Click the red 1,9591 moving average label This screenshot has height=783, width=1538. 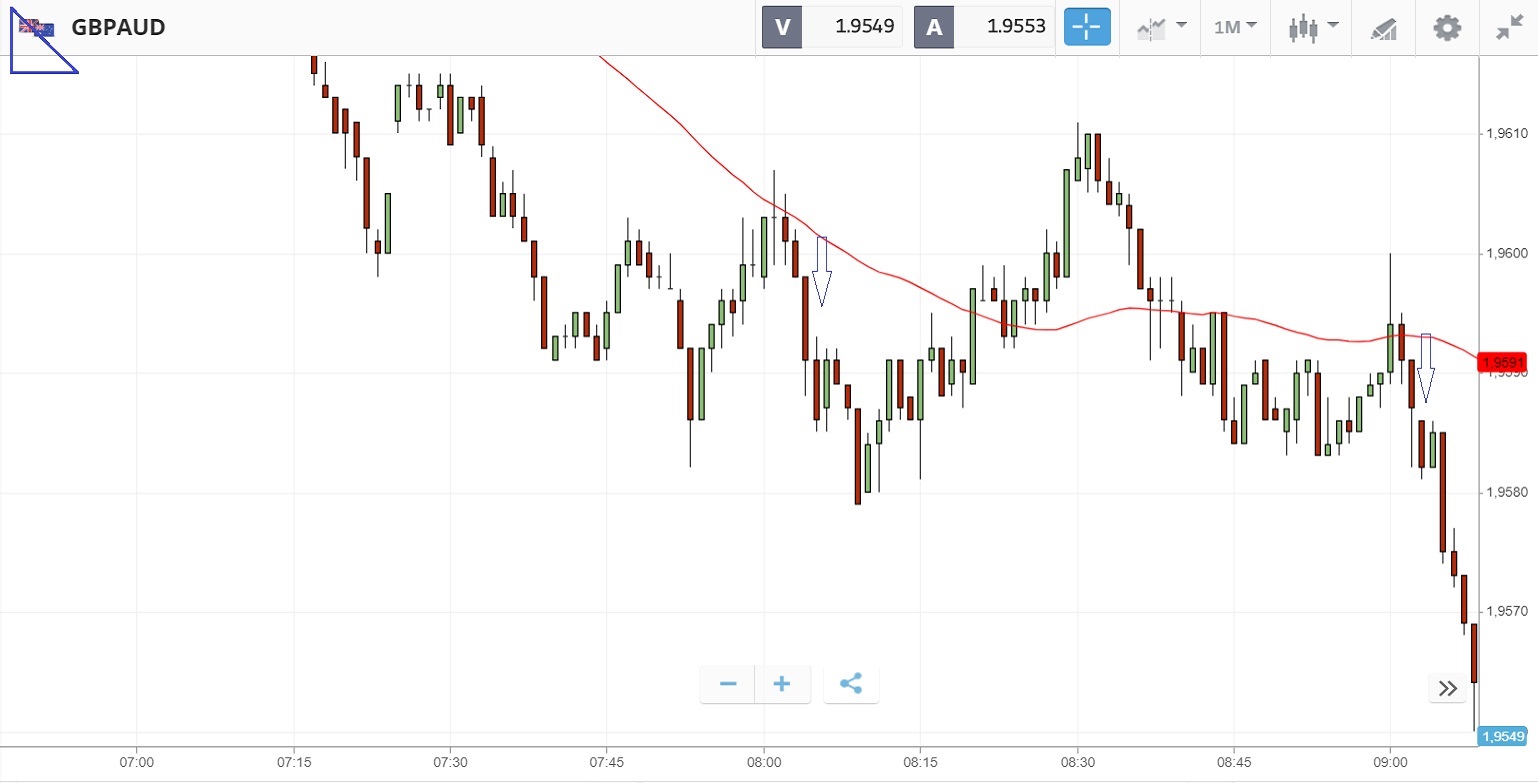click(1503, 362)
